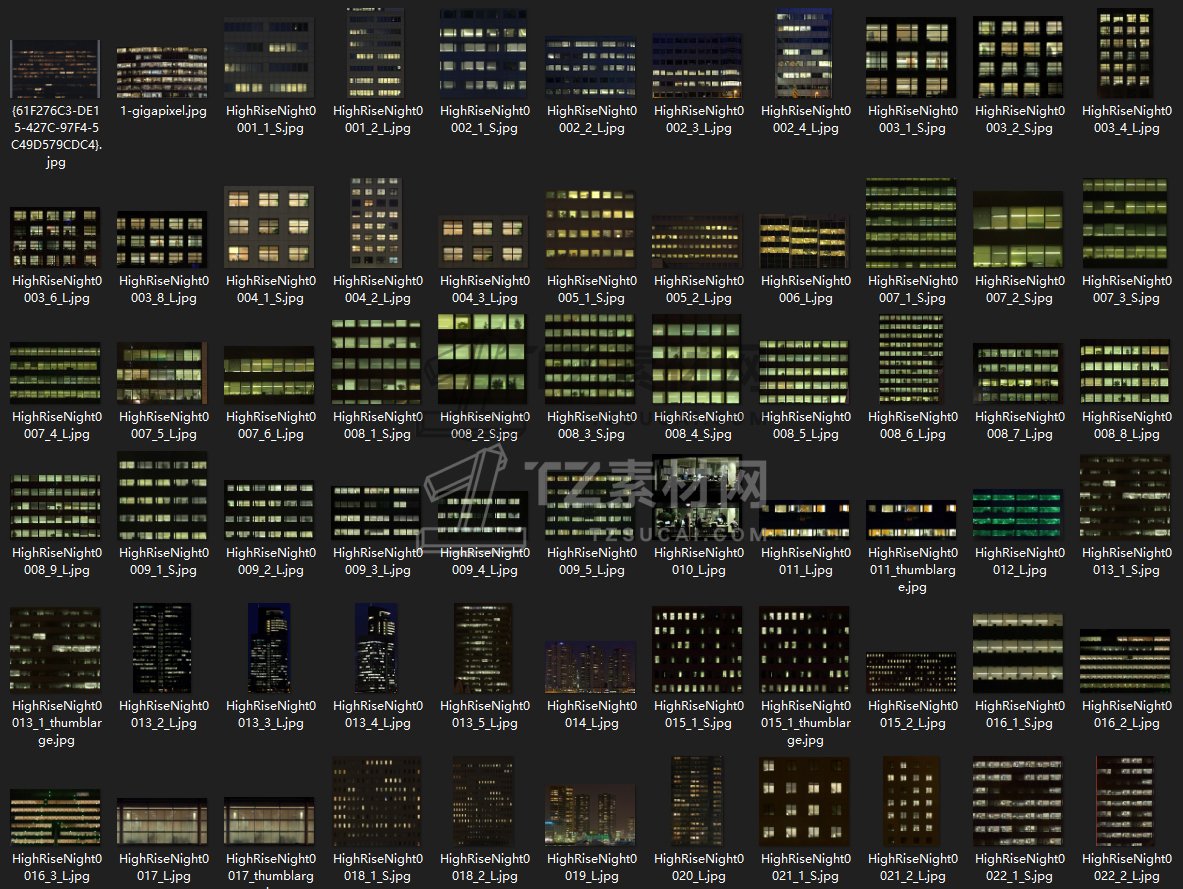Select HighRiseNight0016_1_S.jpg thumbnail

pos(1019,653)
